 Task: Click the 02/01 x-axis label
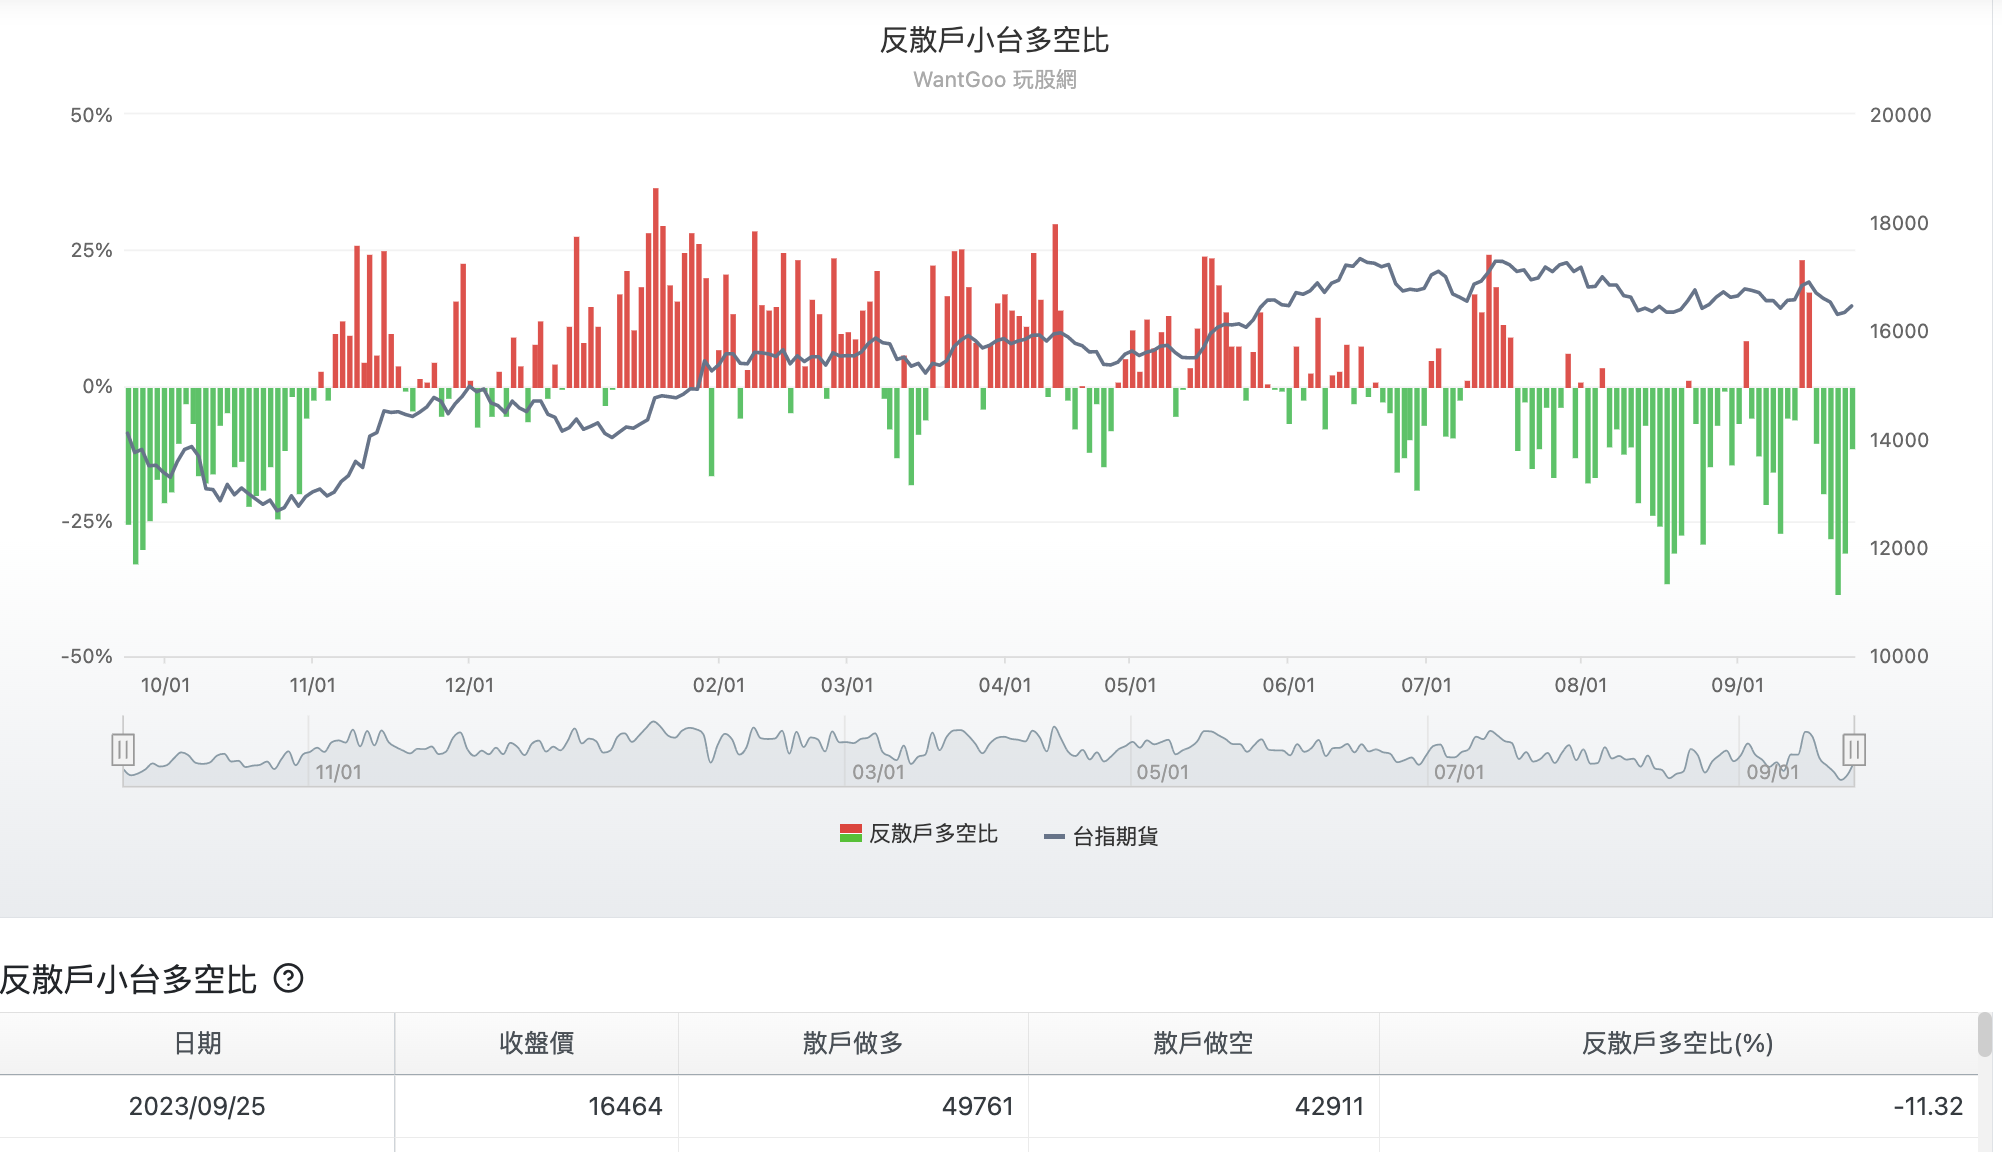(719, 685)
